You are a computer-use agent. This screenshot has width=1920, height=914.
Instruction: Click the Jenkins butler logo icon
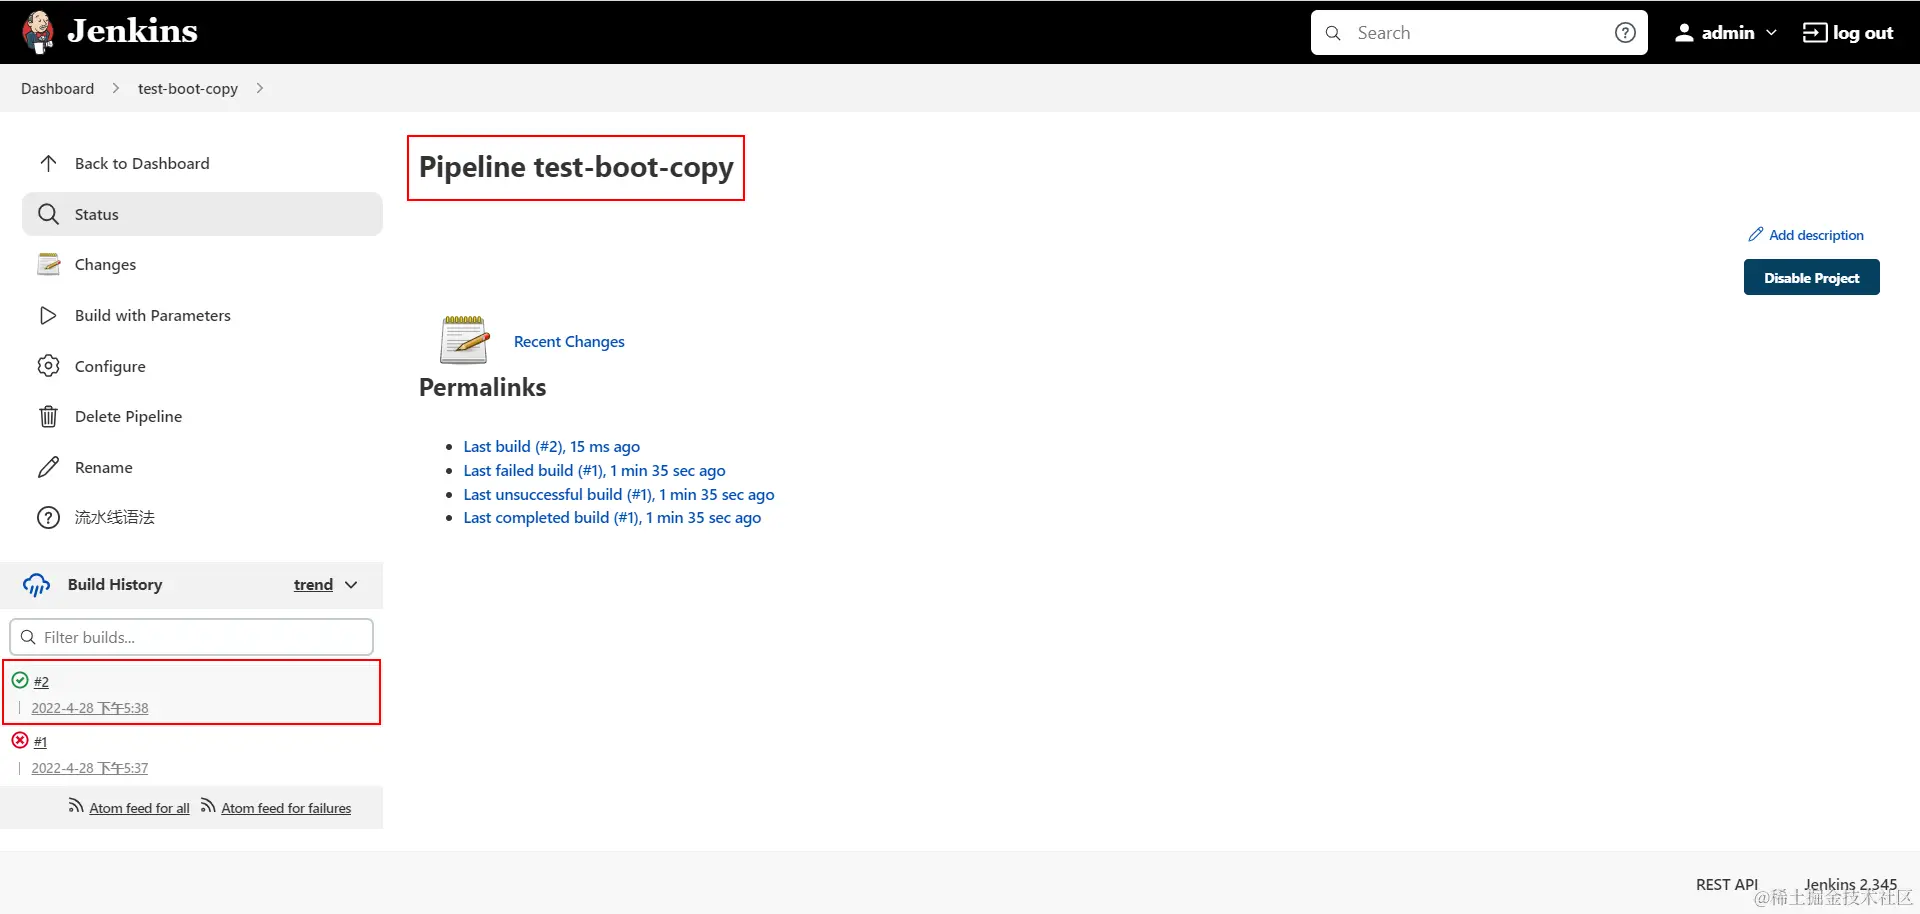coord(38,32)
